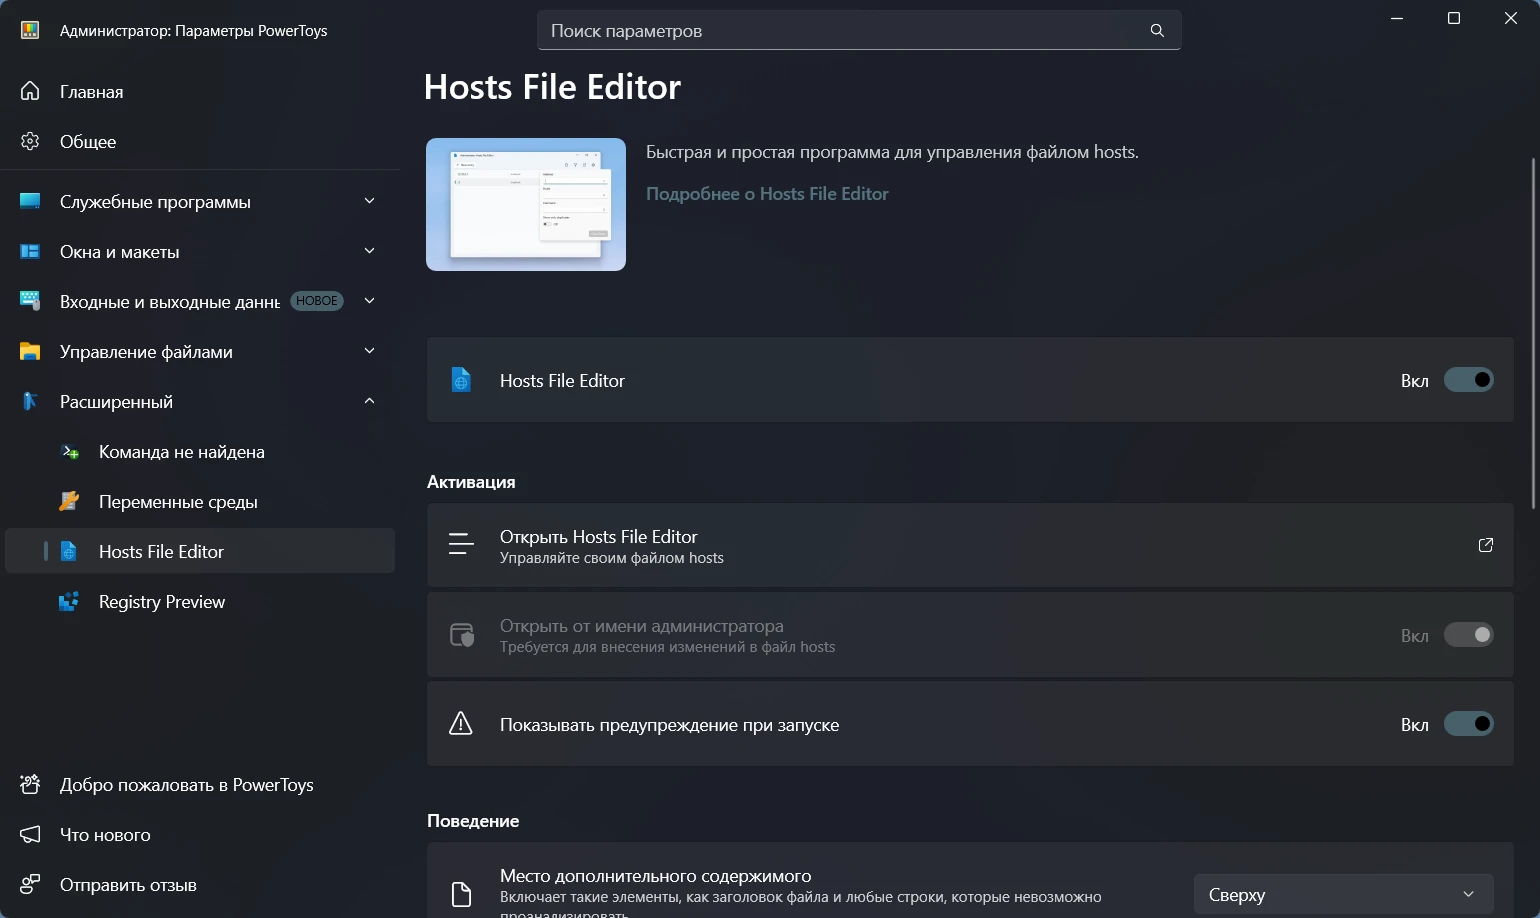Screen dimensions: 1540x918
Task: Click the external launch icon for Hosts File Editor
Action: [x=1485, y=545]
